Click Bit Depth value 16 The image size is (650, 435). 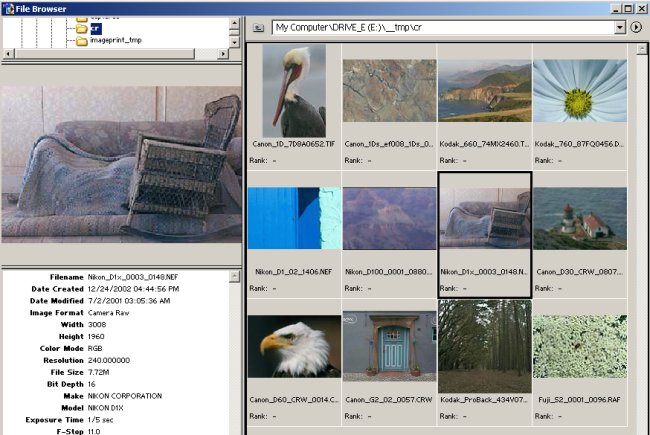point(92,384)
